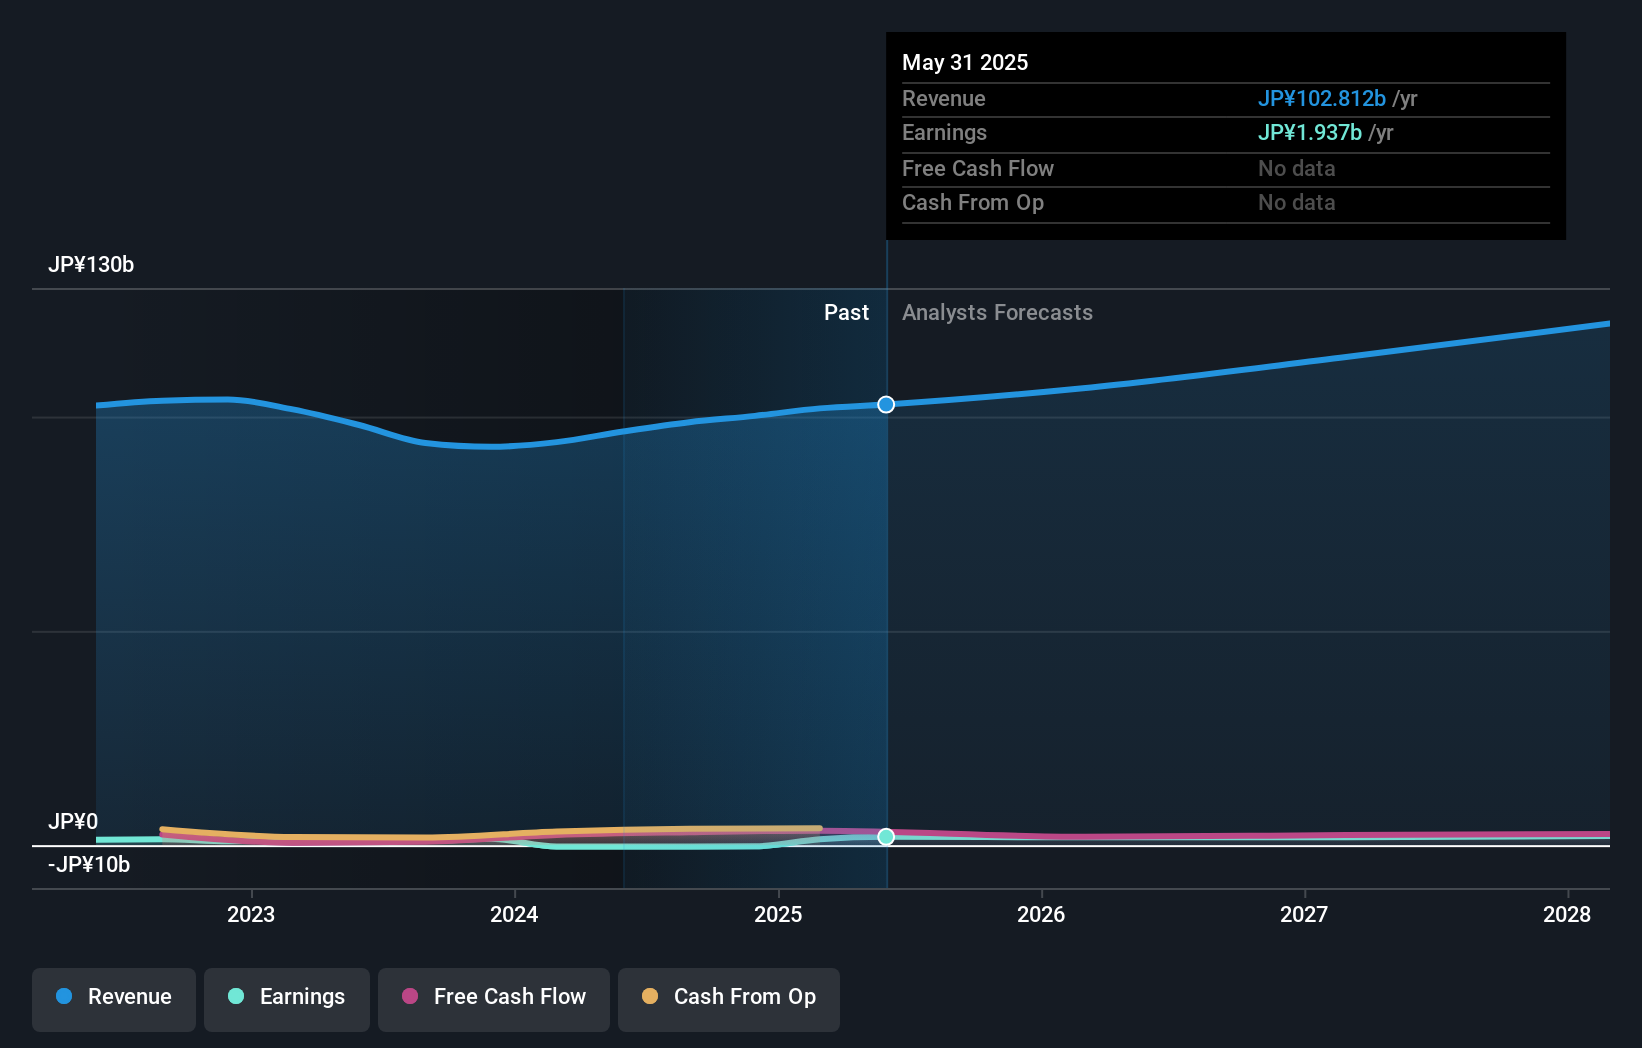Click the Analysts Forecasts label
The height and width of the screenshot is (1048, 1642).
[997, 313]
